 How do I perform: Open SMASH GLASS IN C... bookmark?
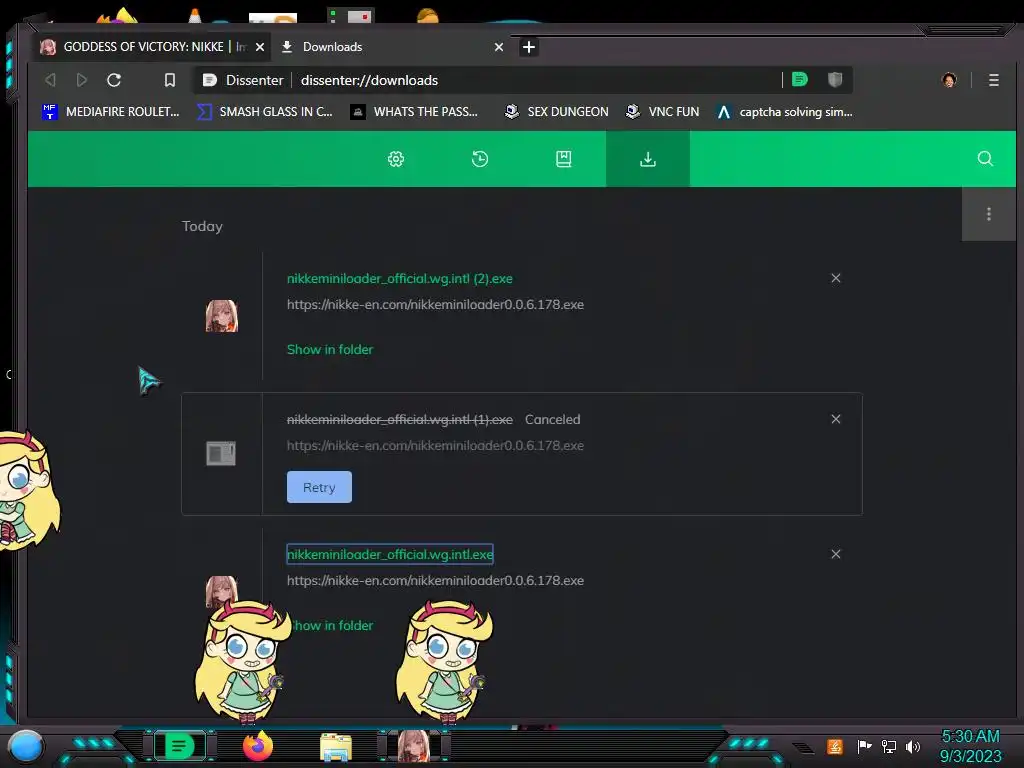[264, 112]
